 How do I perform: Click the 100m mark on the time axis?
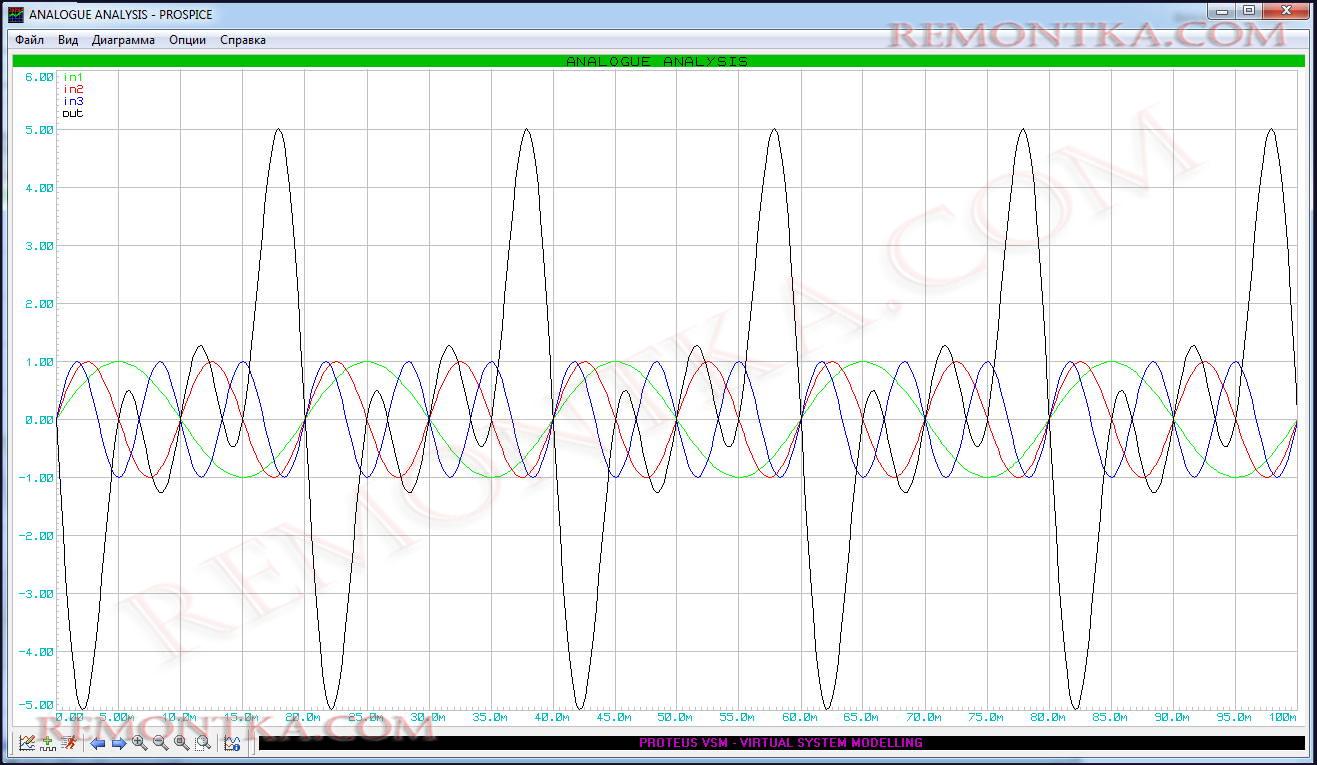tap(1282, 717)
